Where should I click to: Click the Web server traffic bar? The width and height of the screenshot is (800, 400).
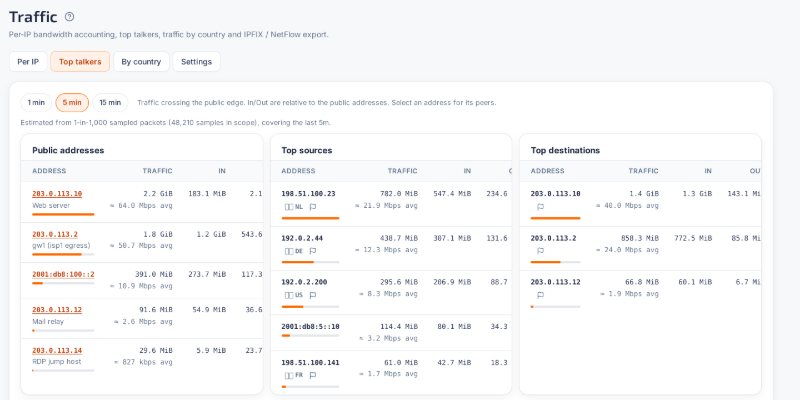63,214
